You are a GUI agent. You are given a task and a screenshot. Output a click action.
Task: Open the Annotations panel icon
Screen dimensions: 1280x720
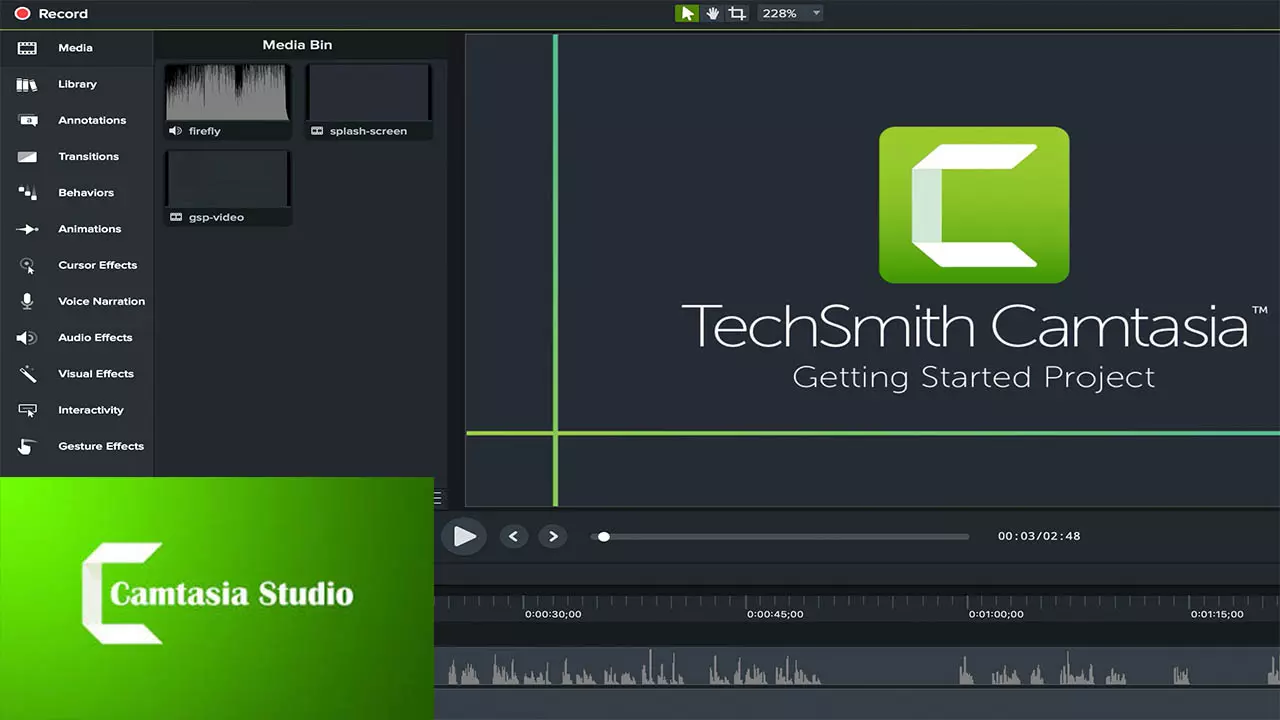coord(28,121)
